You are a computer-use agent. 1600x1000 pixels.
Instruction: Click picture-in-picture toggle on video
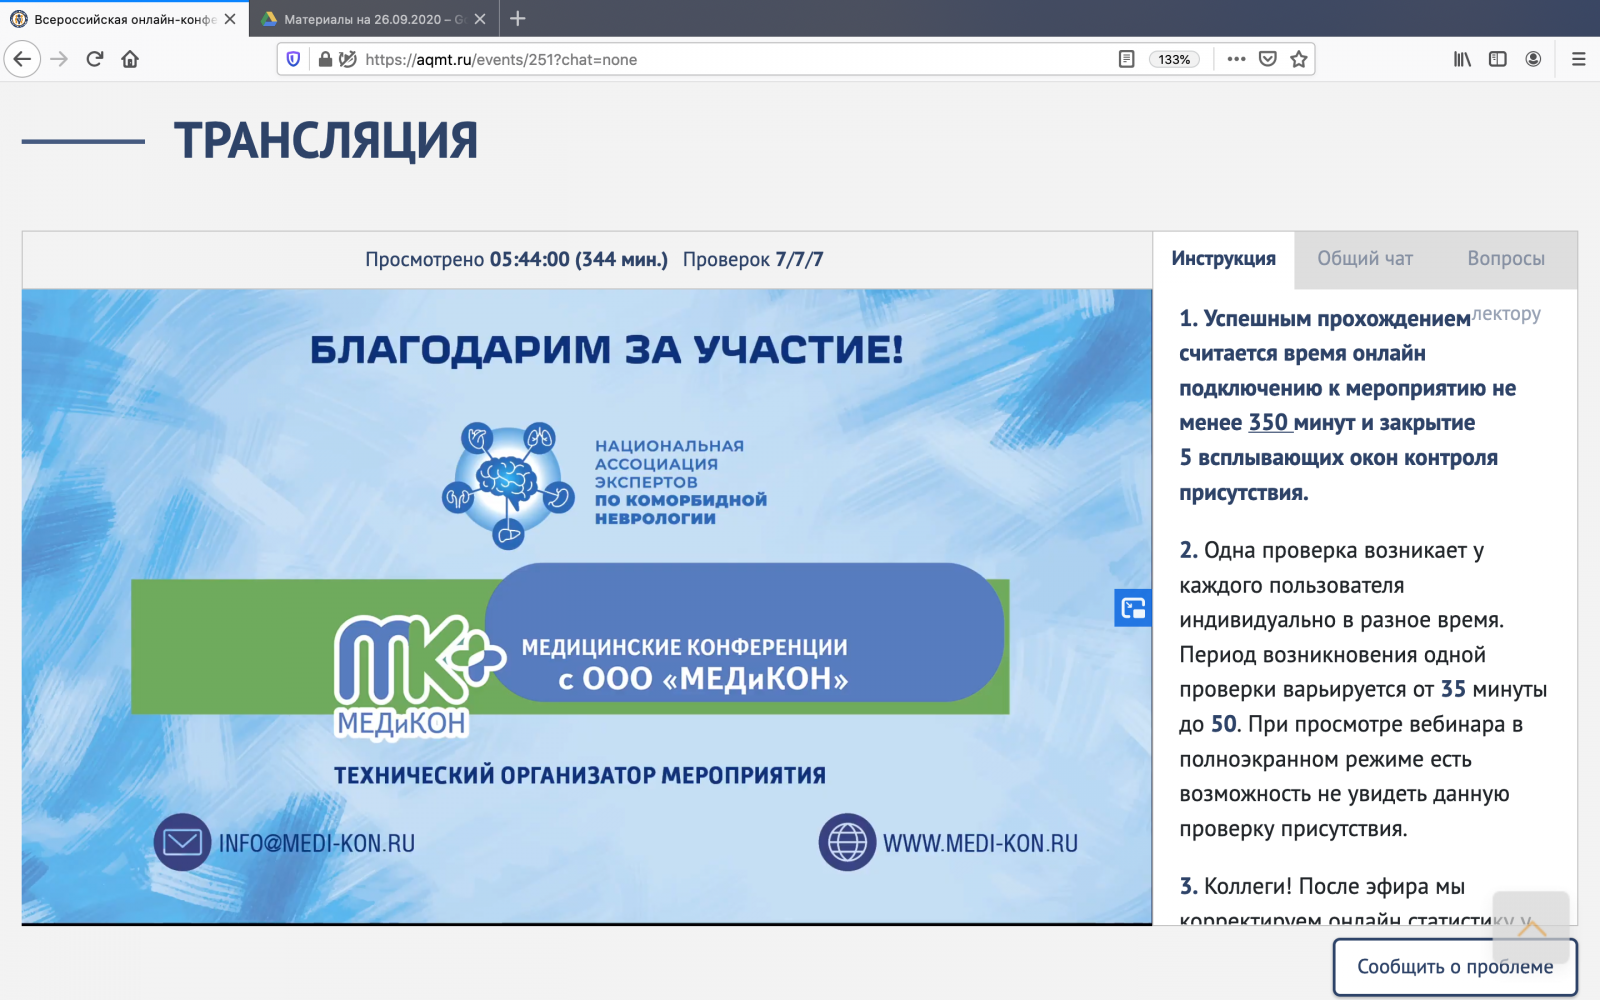[x=1133, y=608]
